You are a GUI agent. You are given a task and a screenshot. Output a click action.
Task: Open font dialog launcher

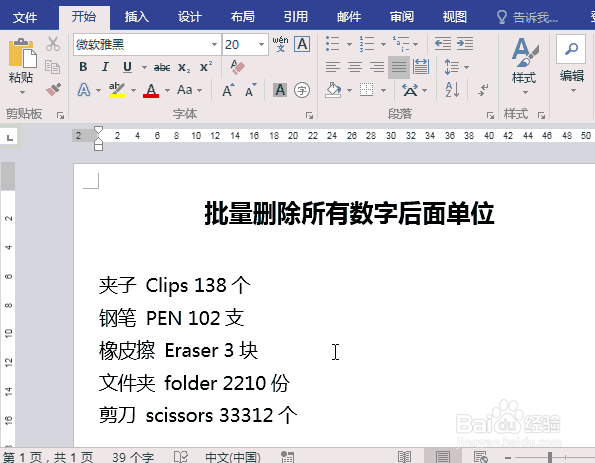(309, 115)
